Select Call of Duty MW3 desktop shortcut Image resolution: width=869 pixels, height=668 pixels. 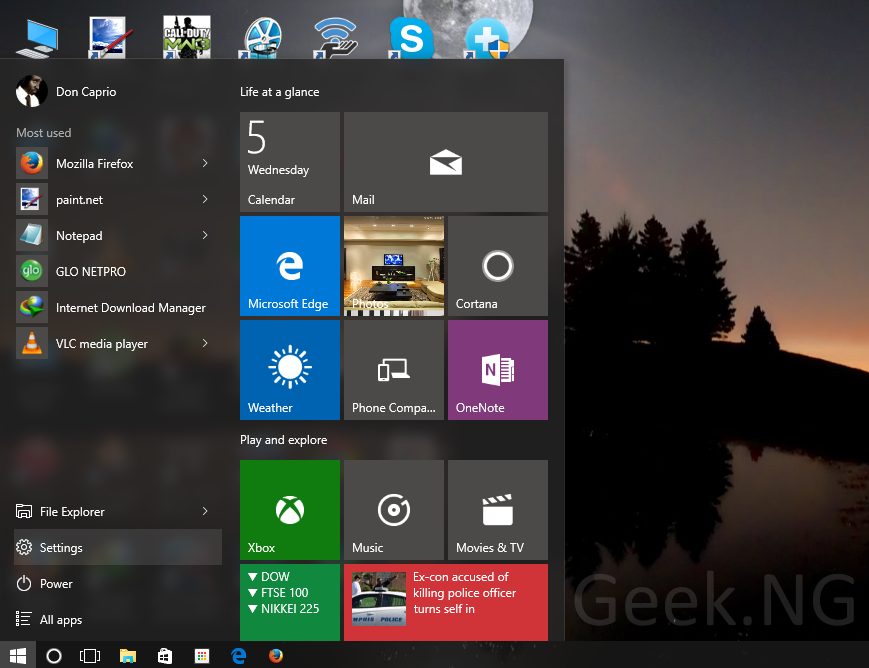pos(187,37)
